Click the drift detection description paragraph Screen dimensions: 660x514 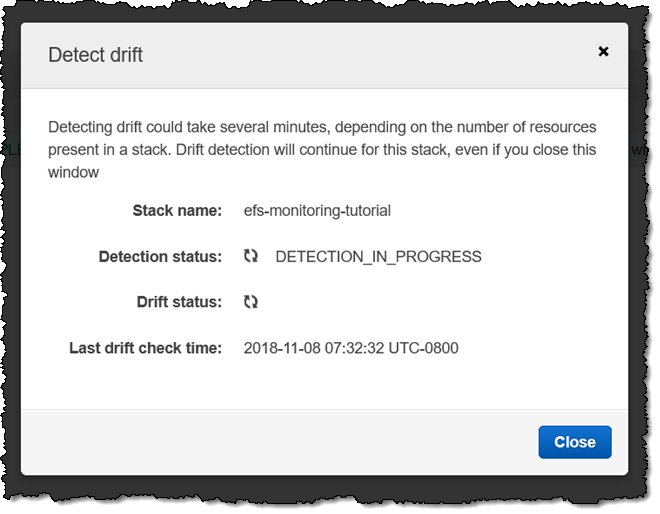(x=322, y=150)
